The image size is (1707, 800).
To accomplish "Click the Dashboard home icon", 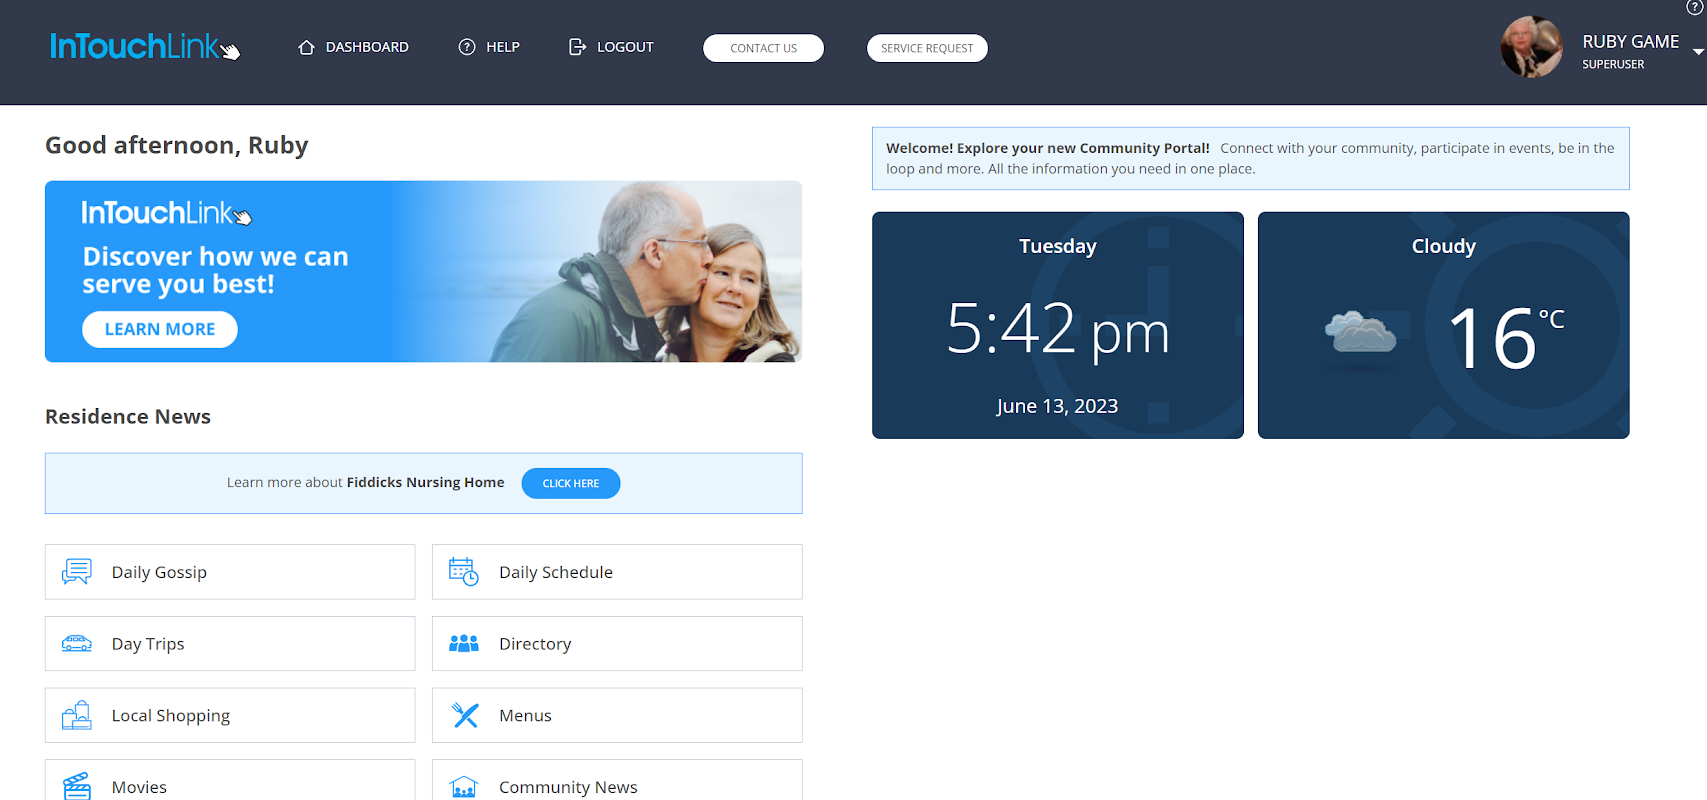I will click(x=307, y=47).
